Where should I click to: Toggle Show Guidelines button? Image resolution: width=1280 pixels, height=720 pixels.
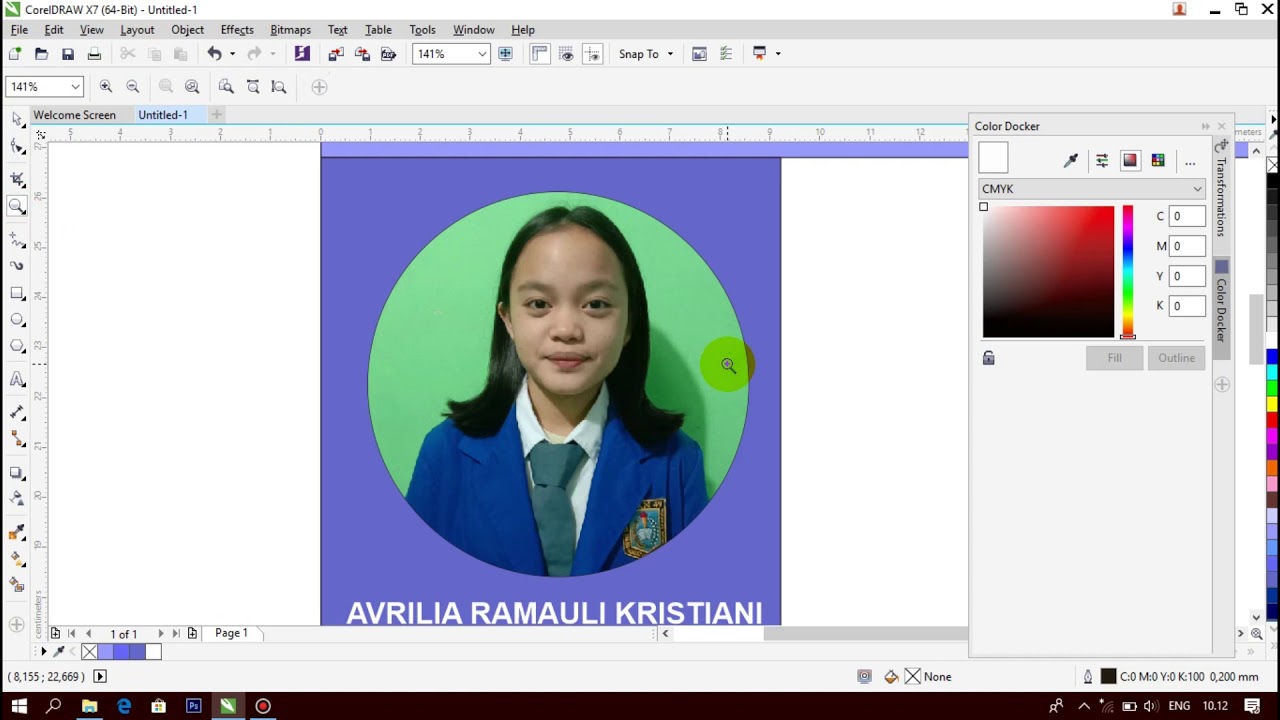point(592,54)
